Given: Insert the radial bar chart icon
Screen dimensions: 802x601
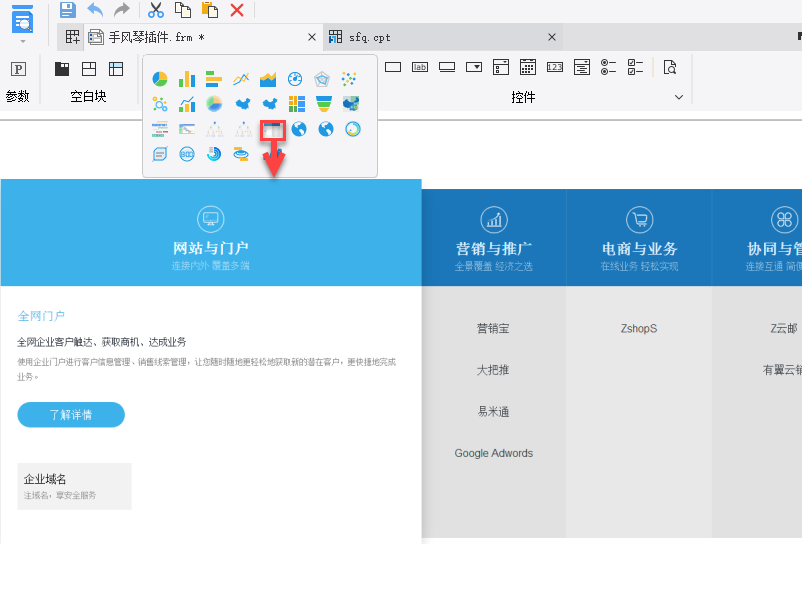Looking at the screenshot, I should point(214,153).
